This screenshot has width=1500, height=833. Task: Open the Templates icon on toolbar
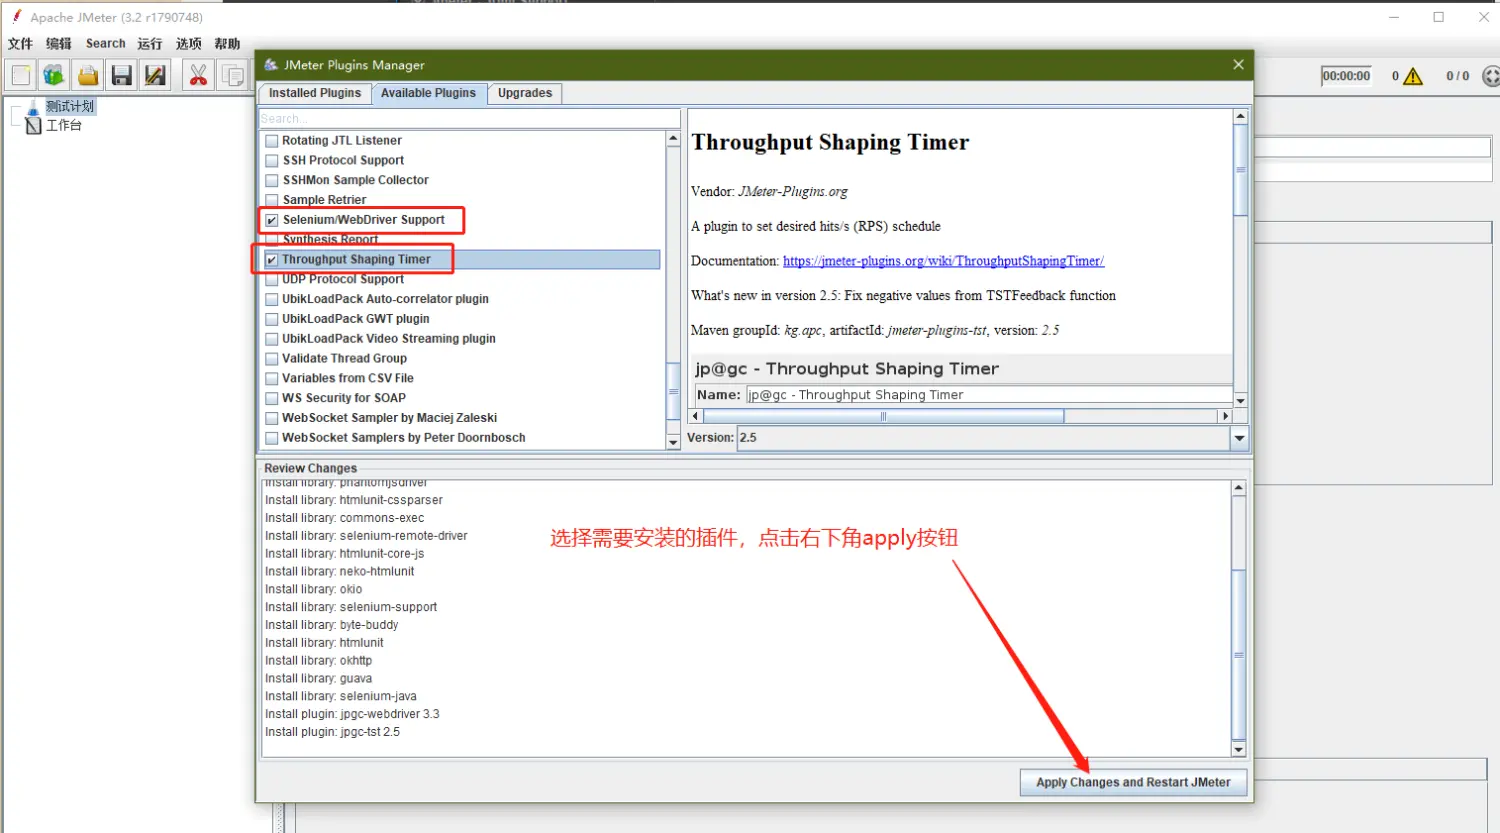pyautogui.click(x=53, y=74)
